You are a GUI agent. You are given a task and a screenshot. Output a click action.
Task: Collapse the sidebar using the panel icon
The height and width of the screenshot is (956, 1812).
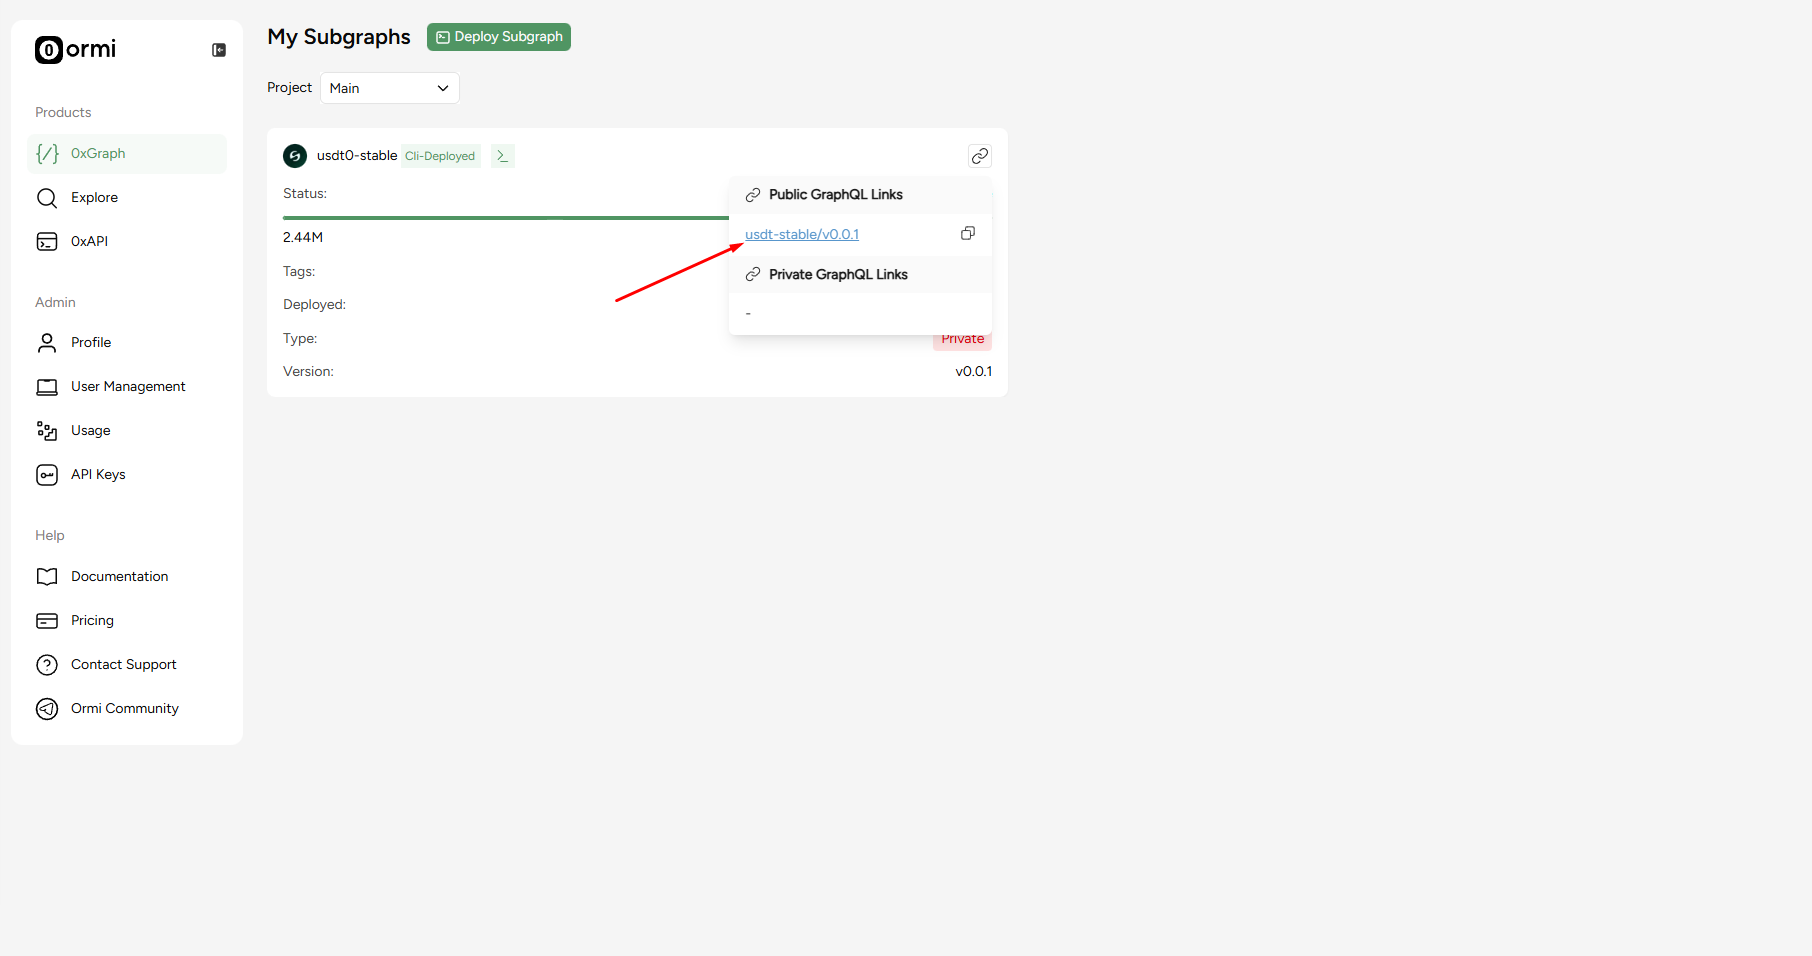pos(219,50)
